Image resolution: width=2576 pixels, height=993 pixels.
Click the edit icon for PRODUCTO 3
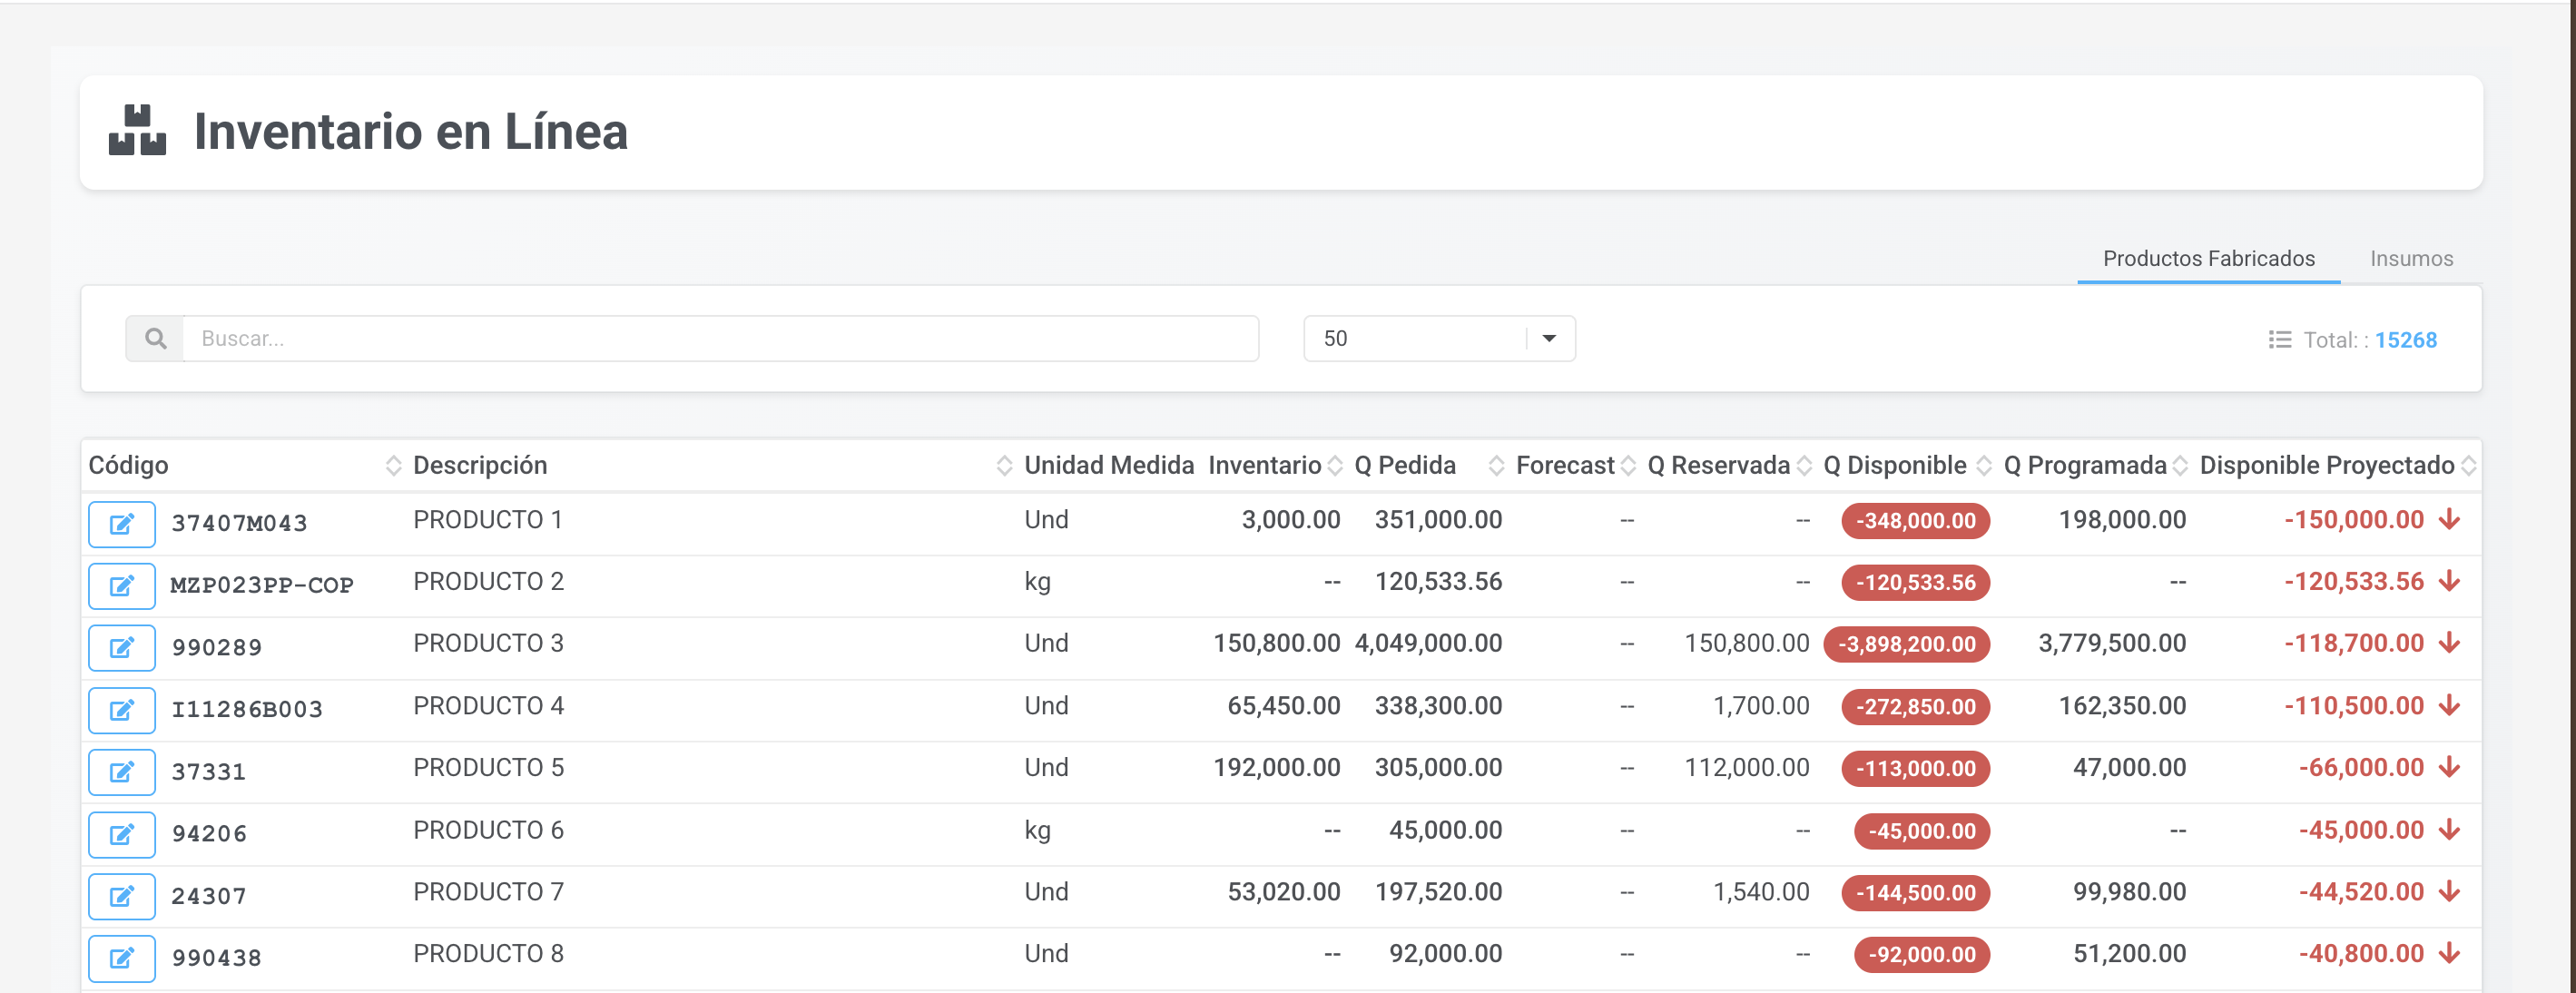point(121,648)
